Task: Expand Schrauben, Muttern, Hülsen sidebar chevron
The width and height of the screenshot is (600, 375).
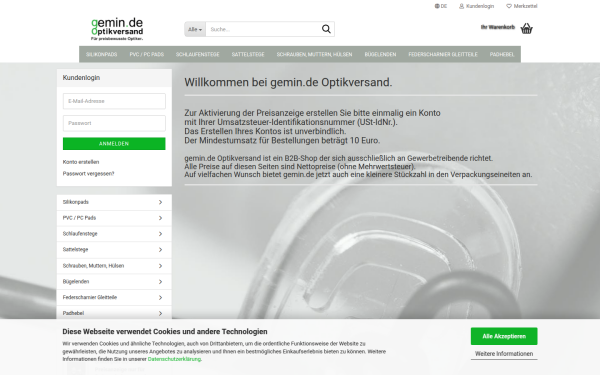Action: (x=160, y=266)
